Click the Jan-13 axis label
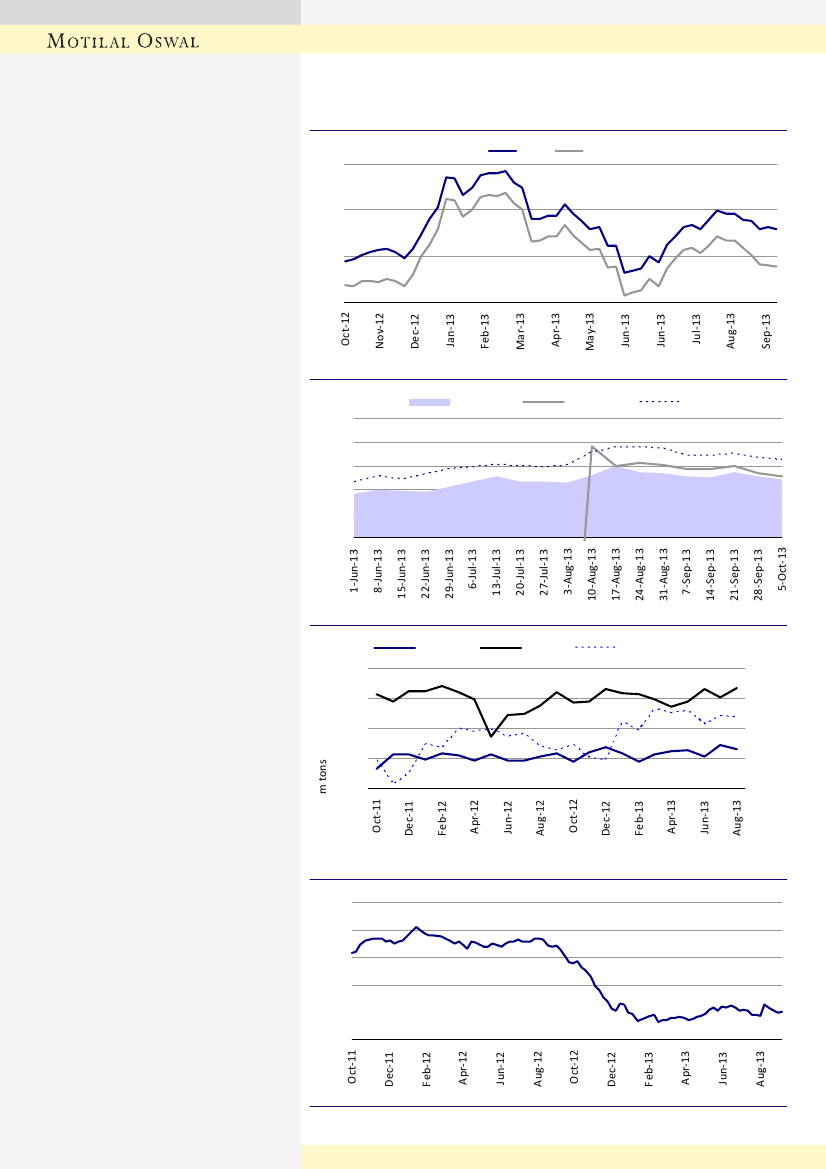826x1169 pixels. click(451, 330)
